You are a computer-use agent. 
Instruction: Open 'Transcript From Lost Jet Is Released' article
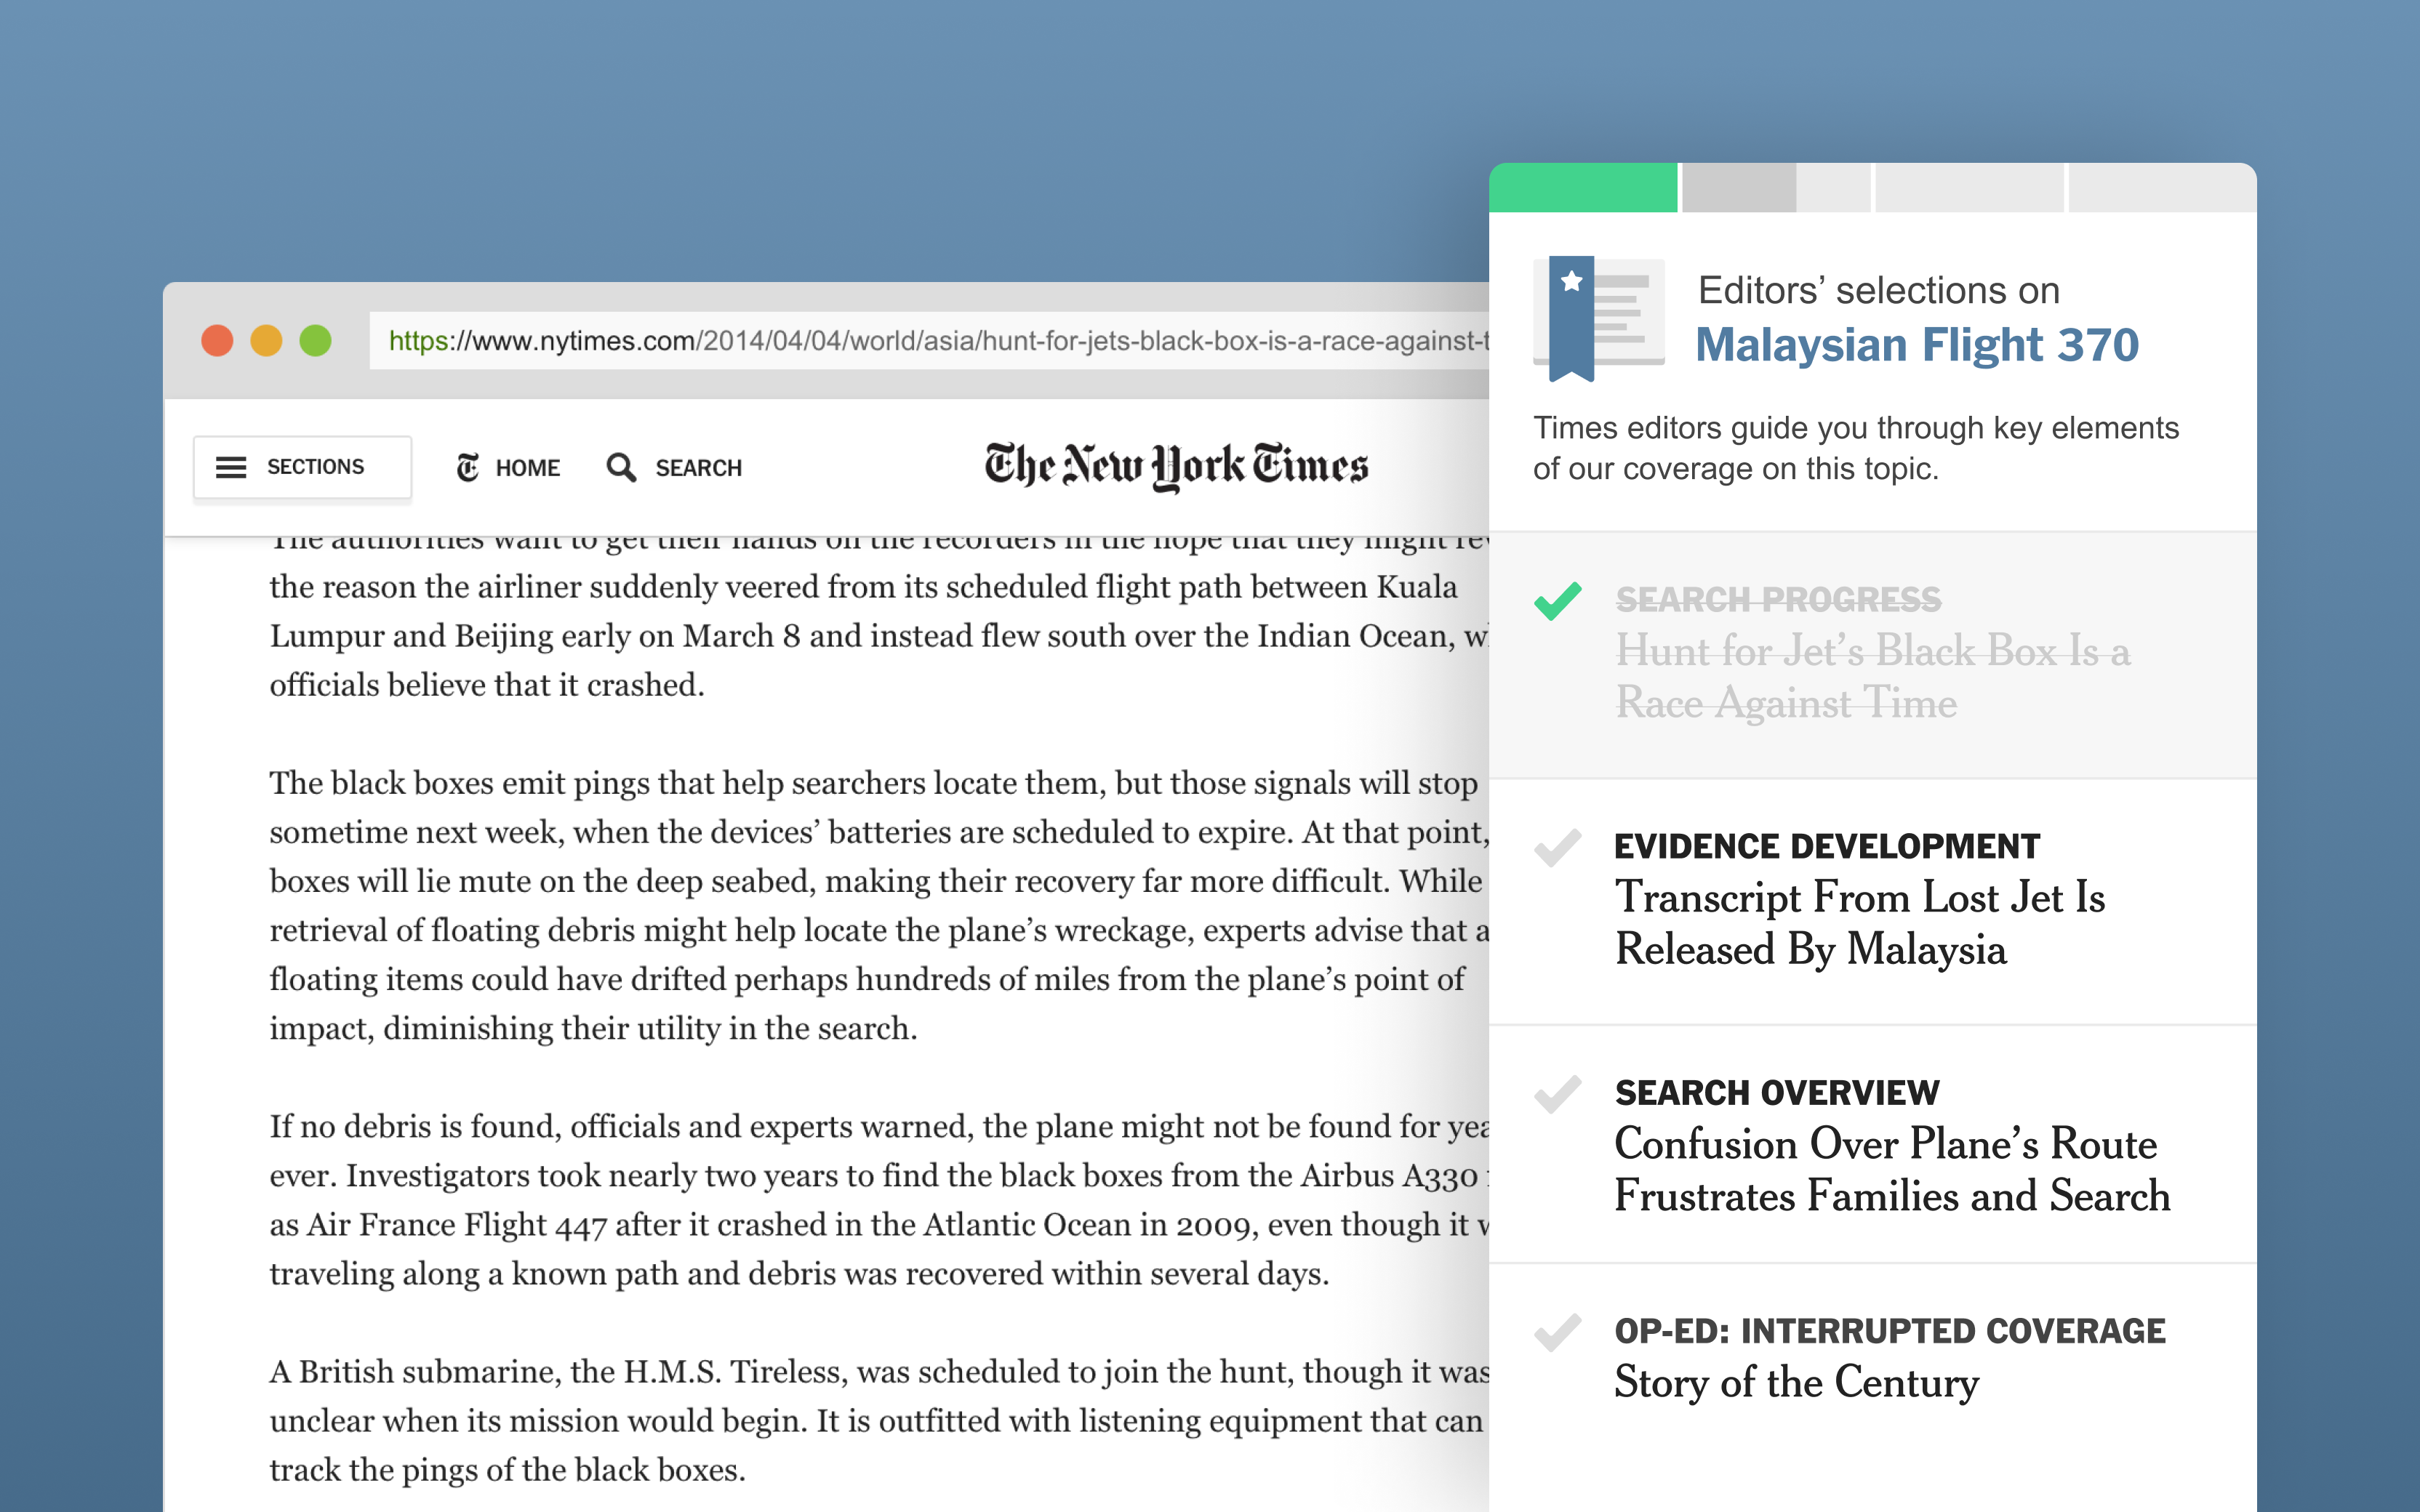coord(1860,923)
